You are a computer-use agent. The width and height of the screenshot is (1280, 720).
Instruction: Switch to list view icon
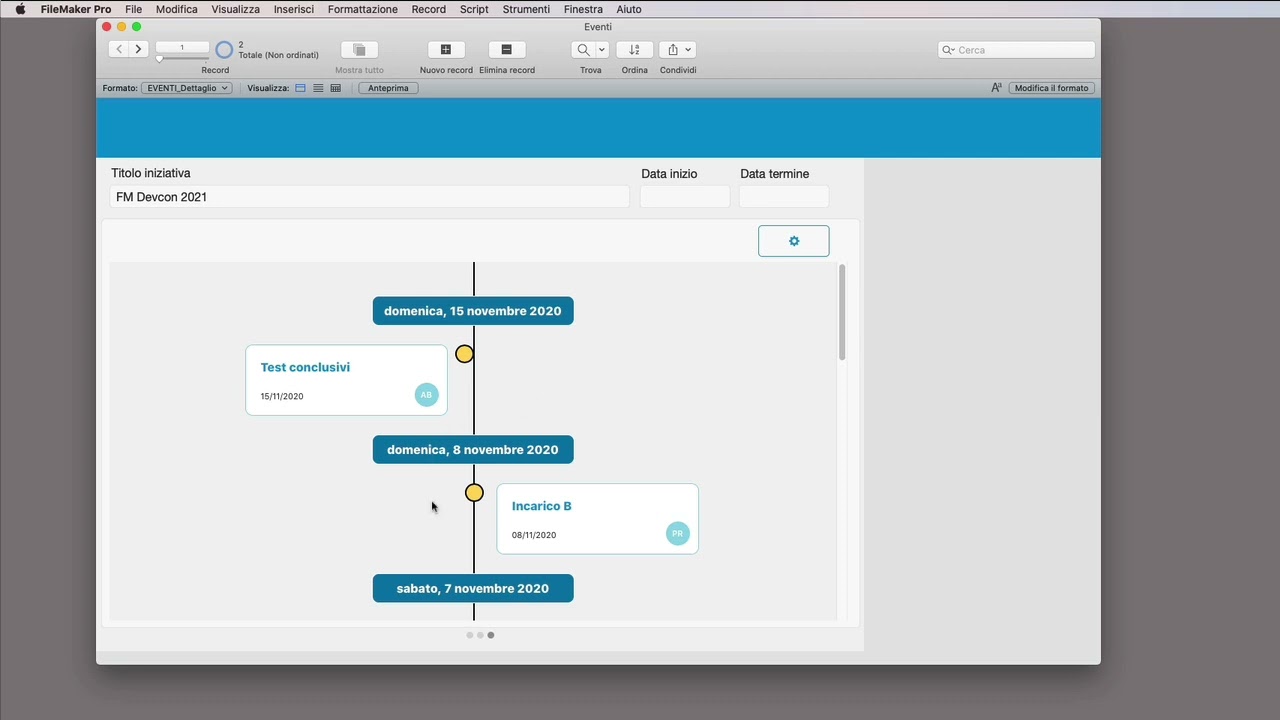pyautogui.click(x=318, y=88)
